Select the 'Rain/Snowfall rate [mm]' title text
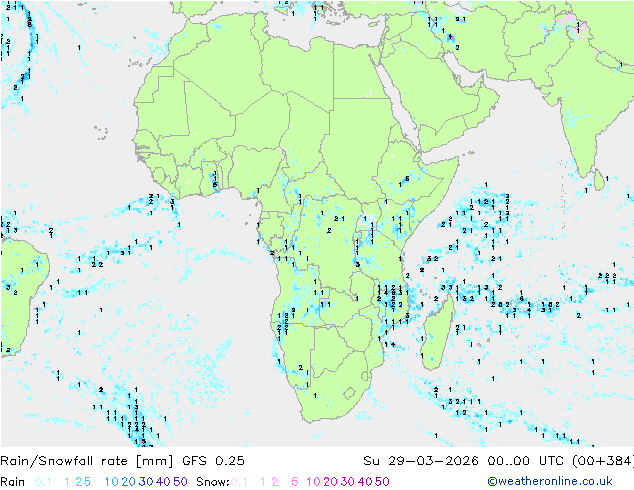 pos(87,461)
